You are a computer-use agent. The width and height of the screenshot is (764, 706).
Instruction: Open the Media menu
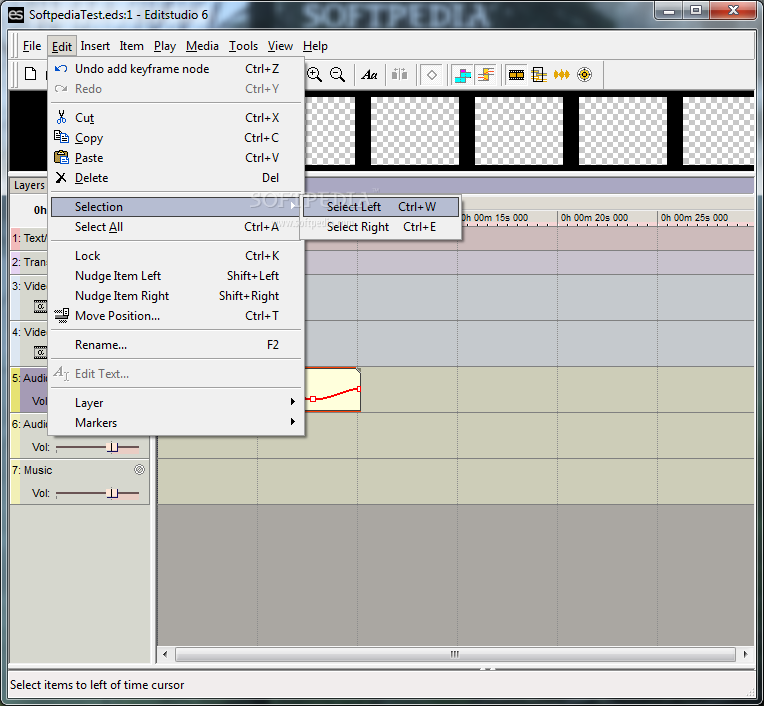202,46
